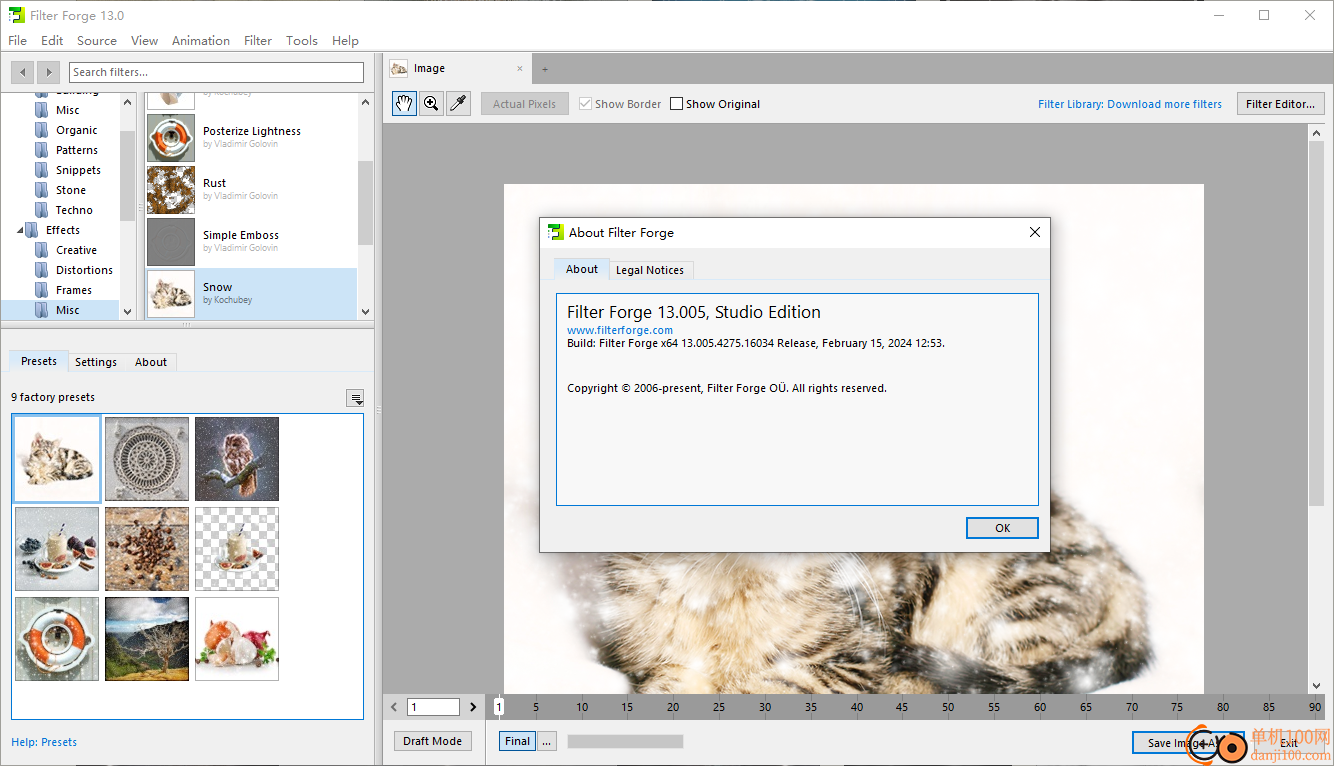The height and width of the screenshot is (766, 1334).
Task: Open the Filter Editor button
Action: click(1281, 104)
